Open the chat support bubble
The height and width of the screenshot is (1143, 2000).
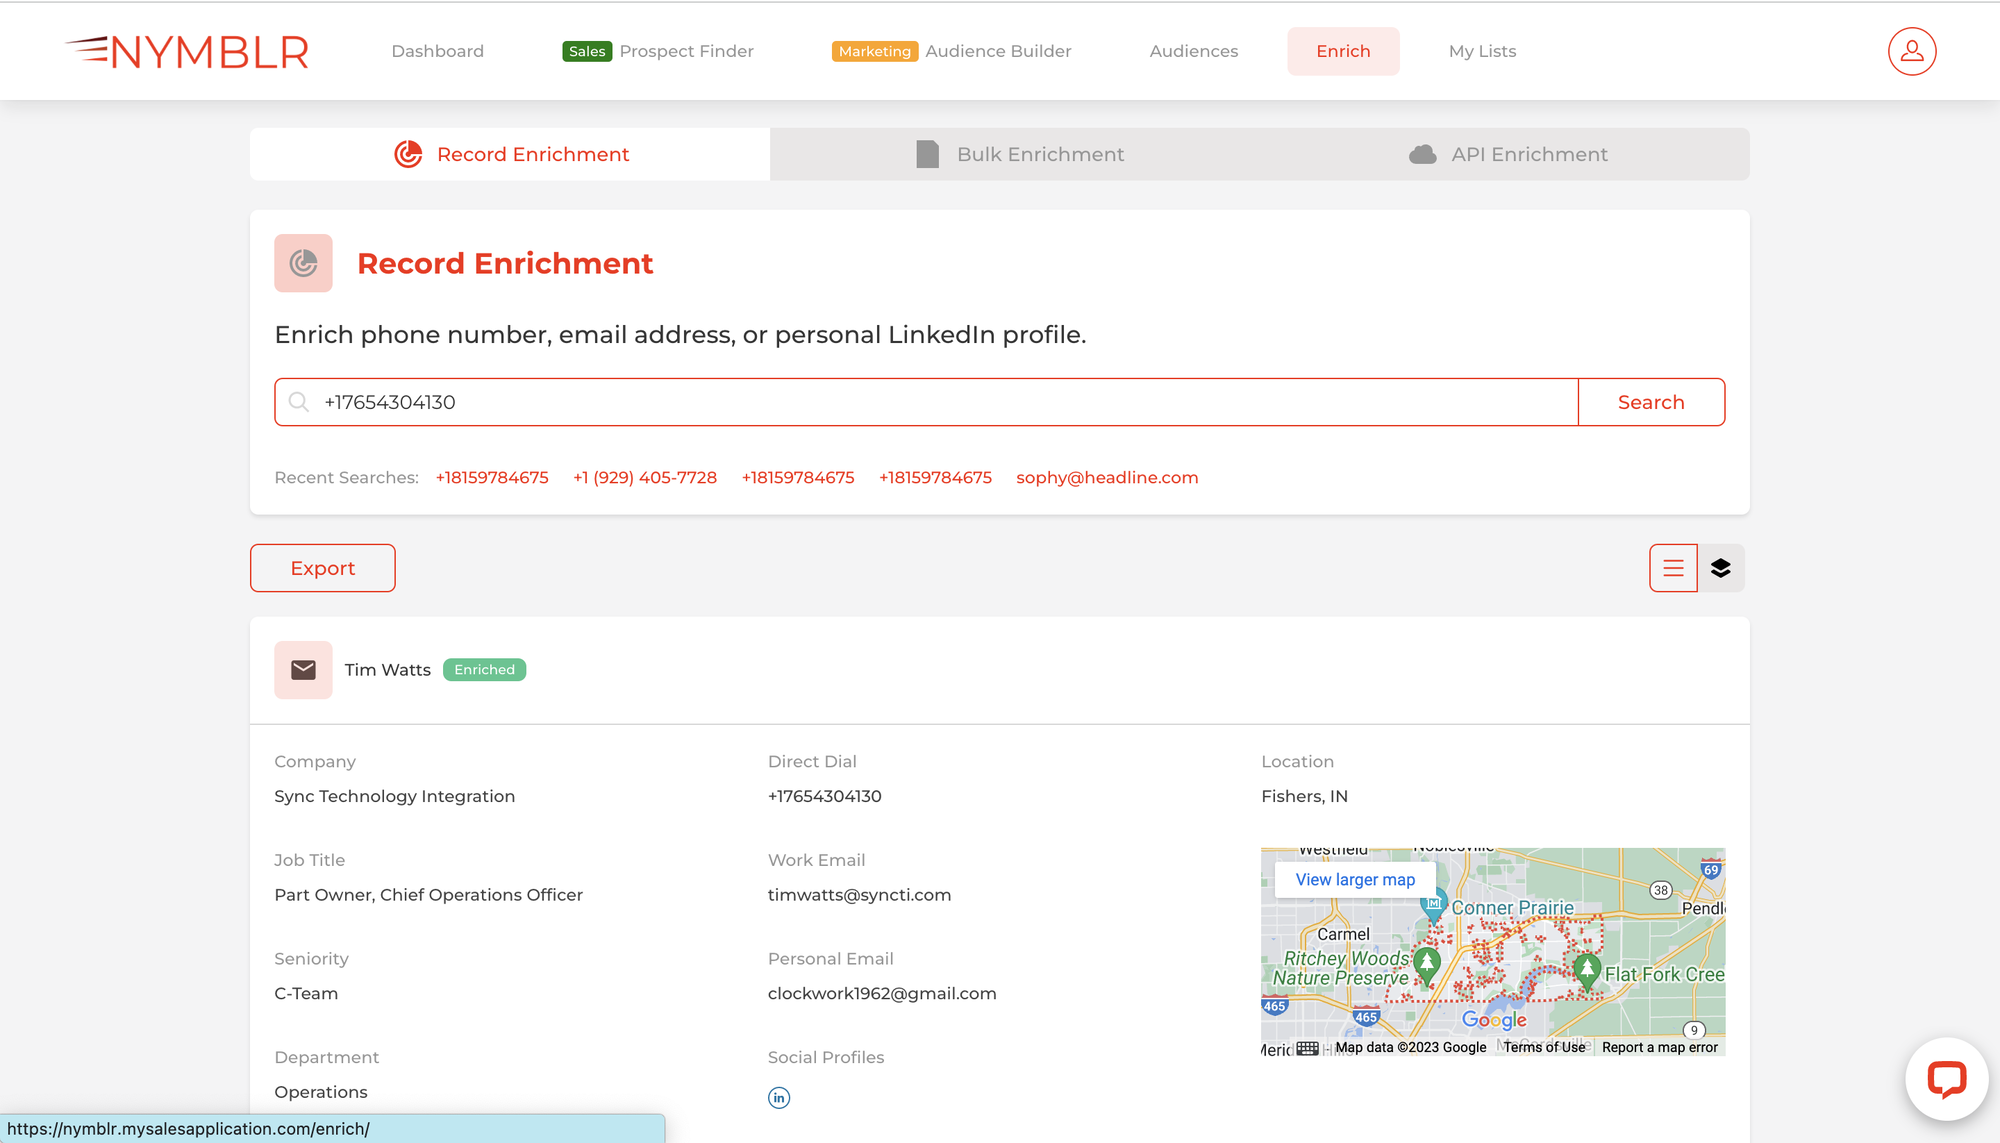(1946, 1079)
